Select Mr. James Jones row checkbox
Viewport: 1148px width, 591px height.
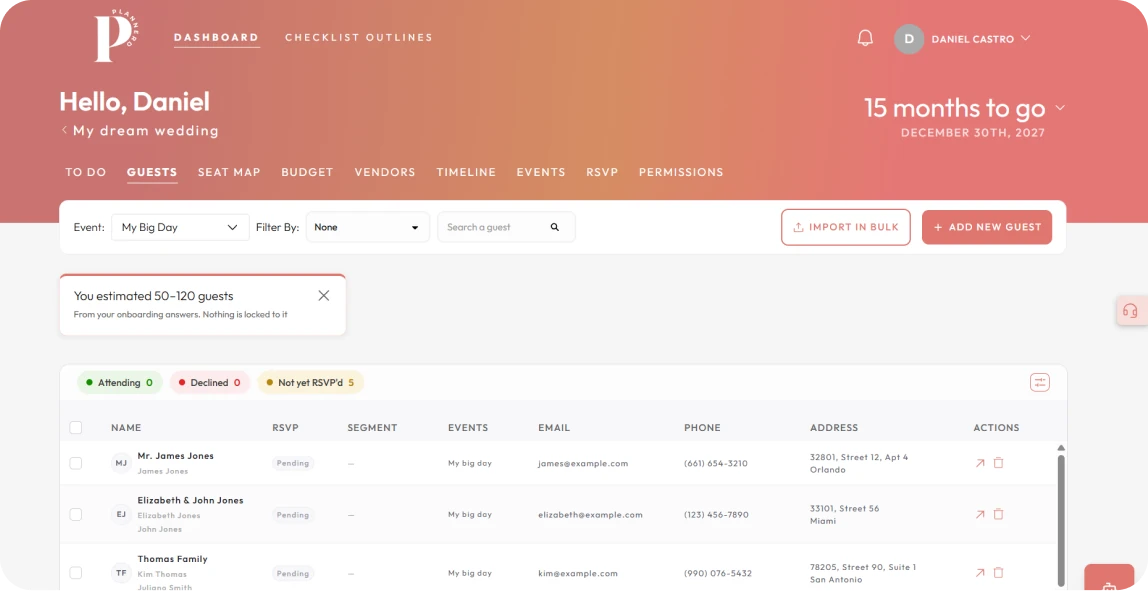(x=75, y=463)
